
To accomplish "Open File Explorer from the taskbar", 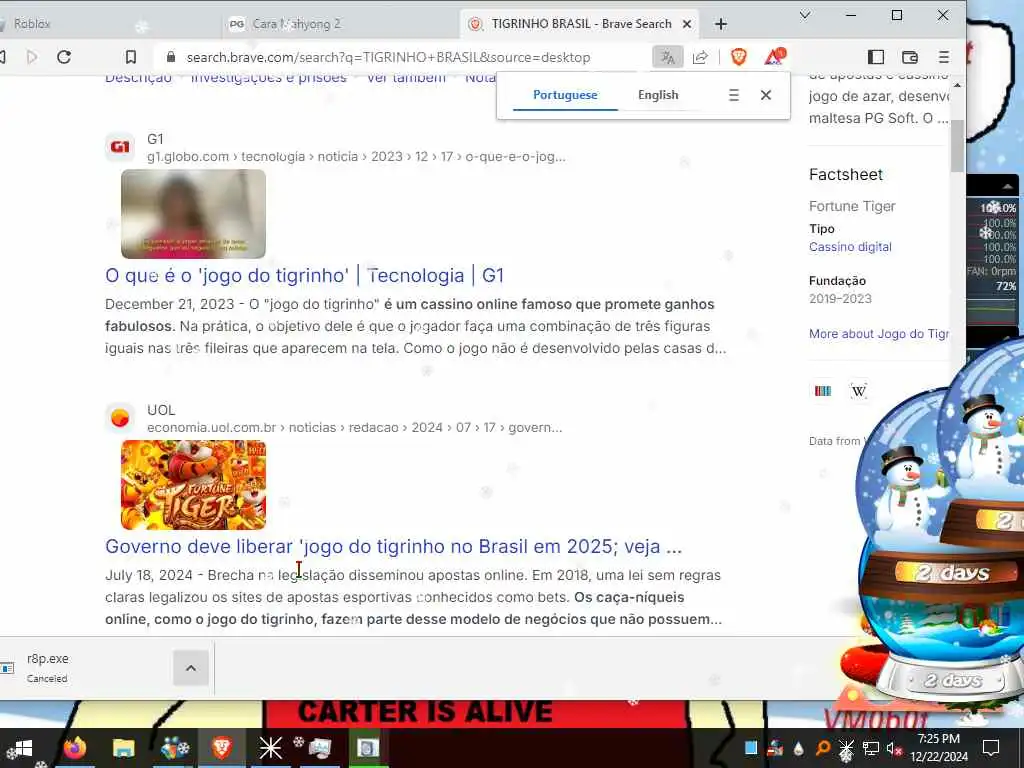I will pyautogui.click(x=123, y=748).
